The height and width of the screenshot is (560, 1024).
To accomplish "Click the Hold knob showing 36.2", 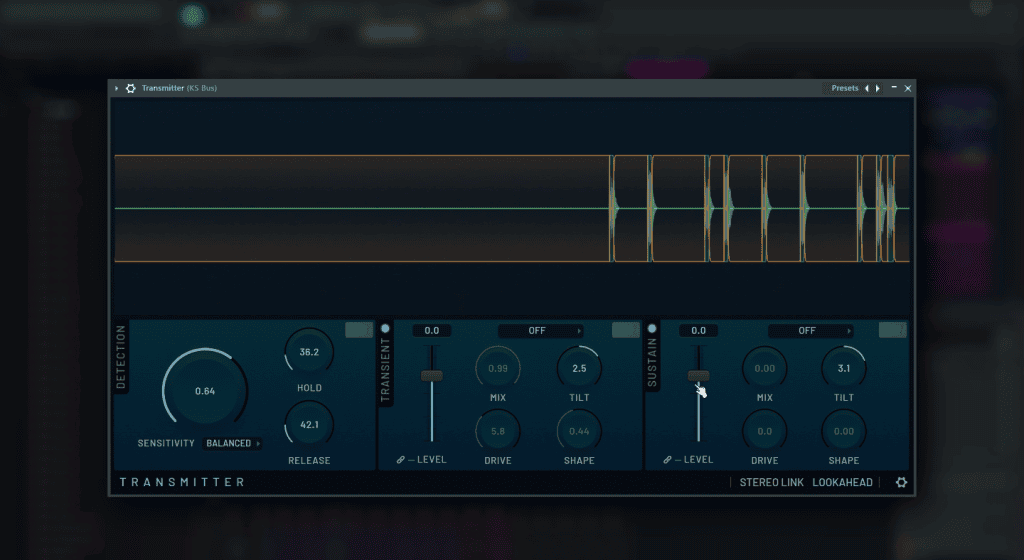I will (309, 352).
